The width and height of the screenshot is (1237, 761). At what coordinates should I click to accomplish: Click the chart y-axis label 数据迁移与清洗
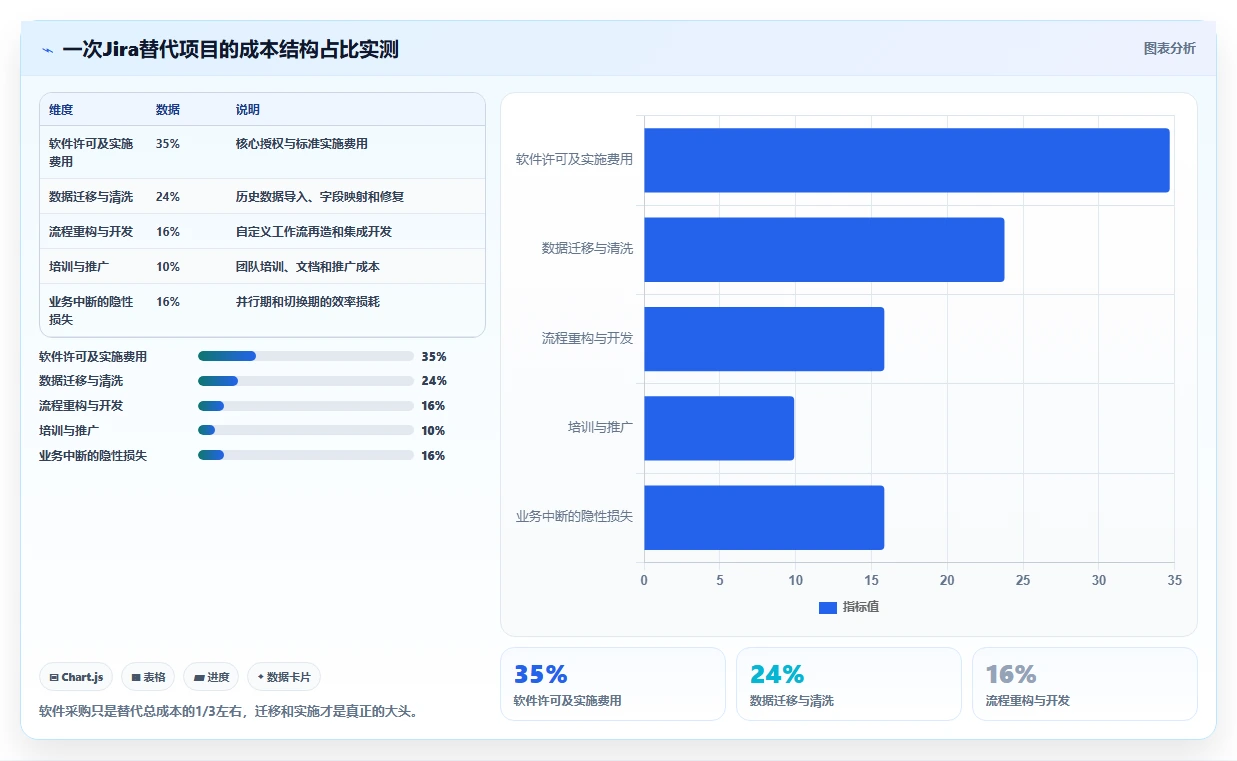click(587, 248)
